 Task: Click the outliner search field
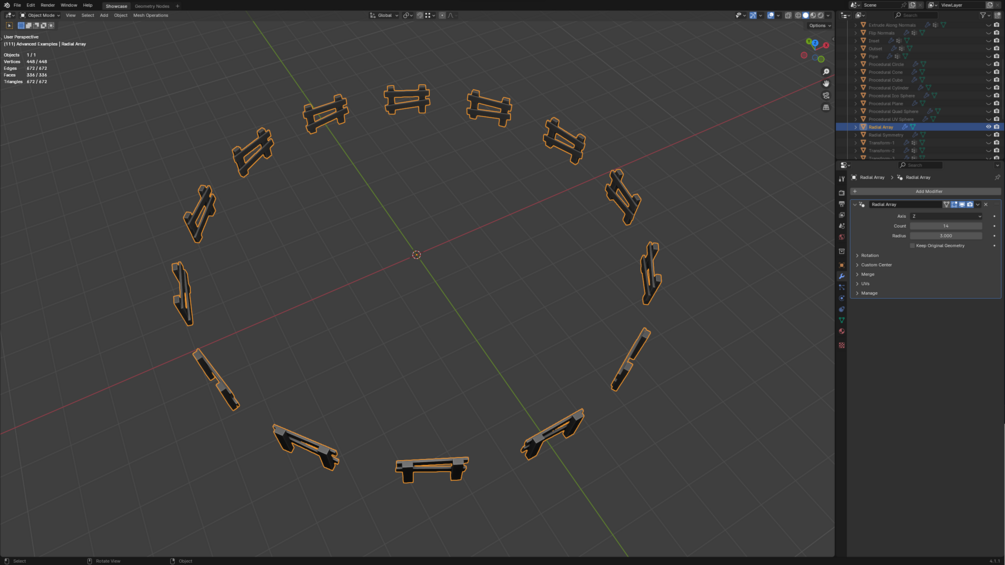(x=915, y=15)
